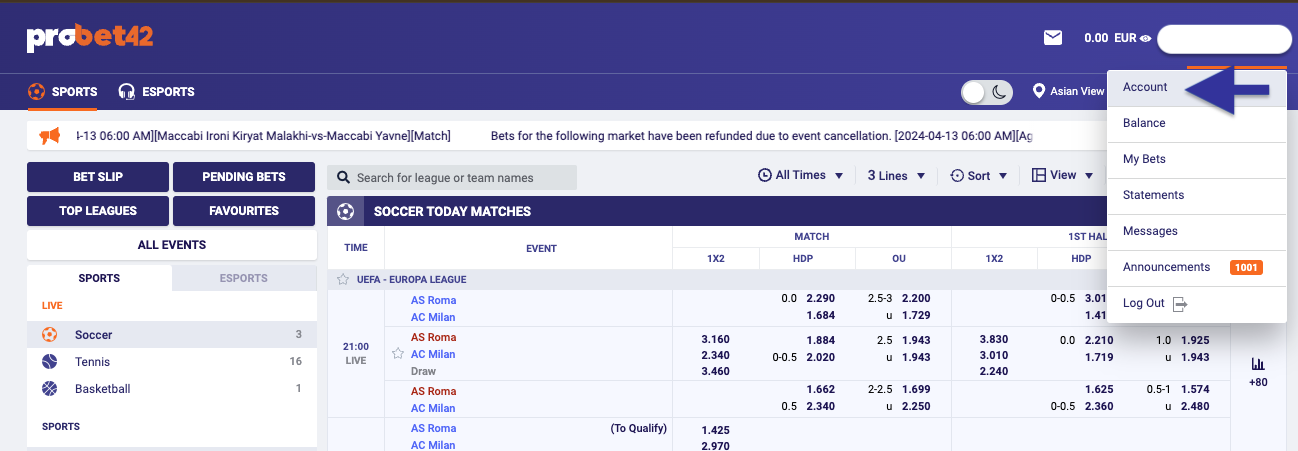
Task: Open the envelope messages icon
Action: (1052, 38)
